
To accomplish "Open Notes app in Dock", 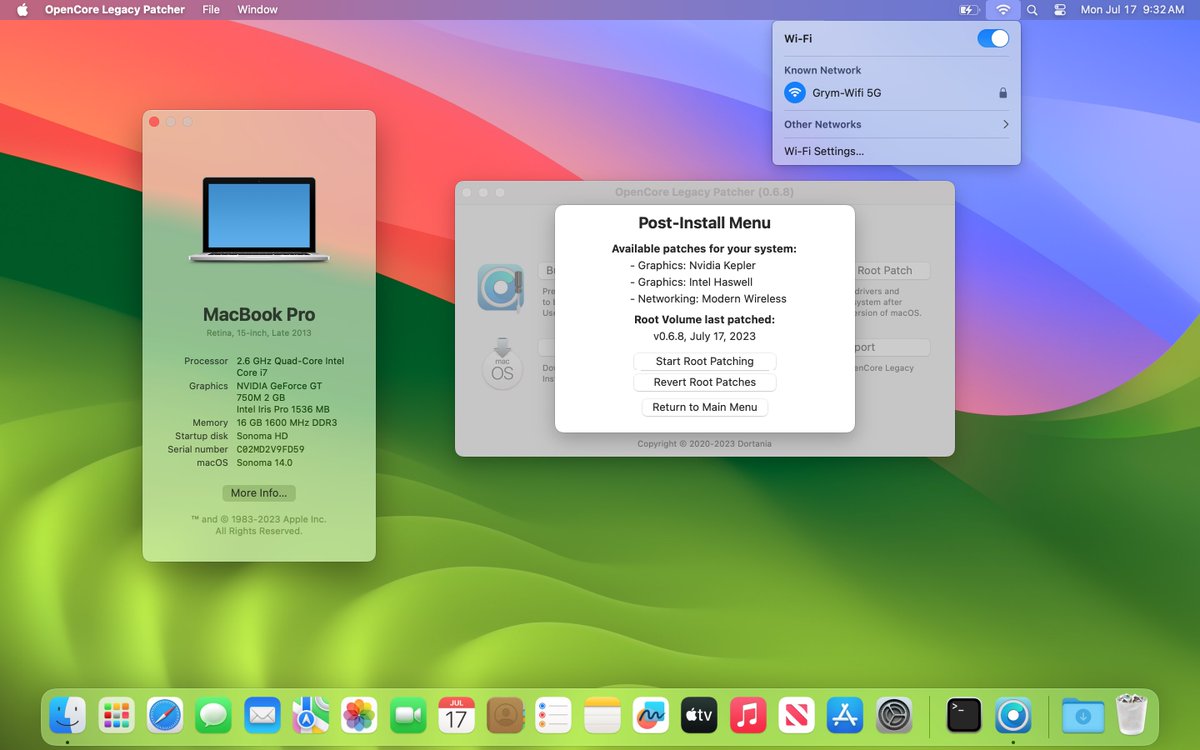I will point(602,715).
